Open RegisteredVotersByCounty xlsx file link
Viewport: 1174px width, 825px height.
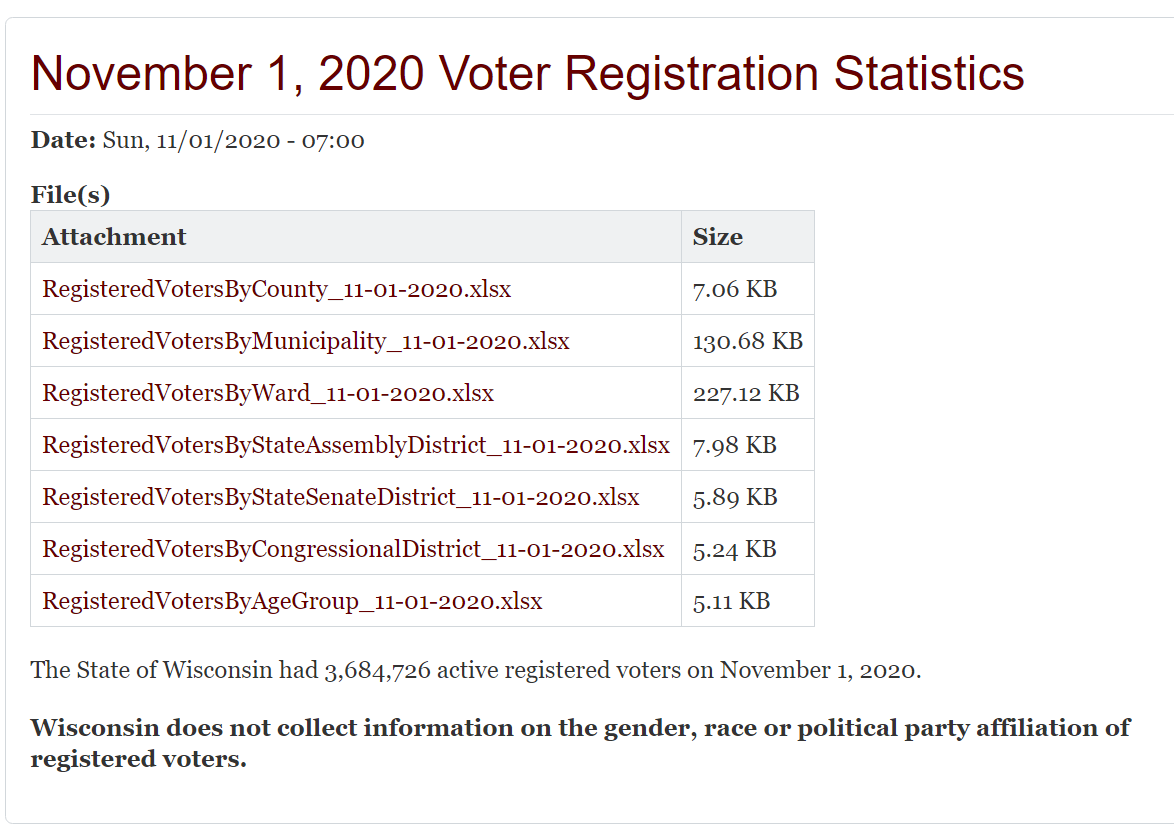tap(276, 290)
